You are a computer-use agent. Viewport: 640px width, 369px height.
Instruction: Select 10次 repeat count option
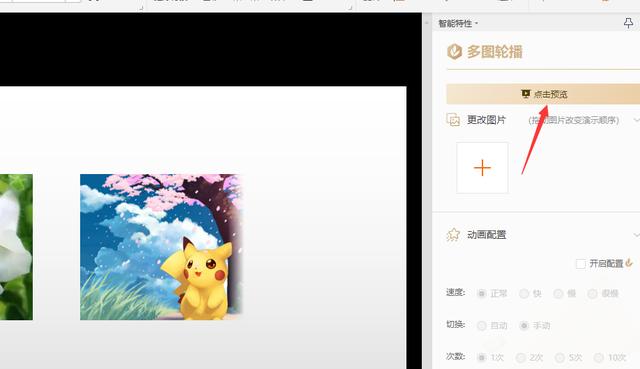[598, 358]
